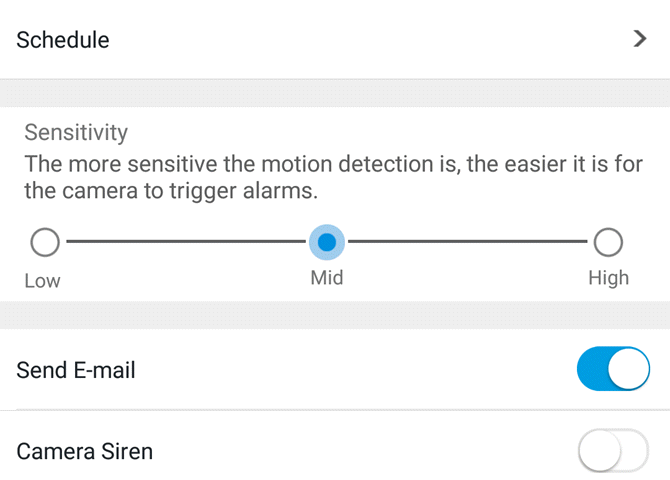Open Schedule with the right chevron arrow
670x480 pixels.
coord(640,40)
